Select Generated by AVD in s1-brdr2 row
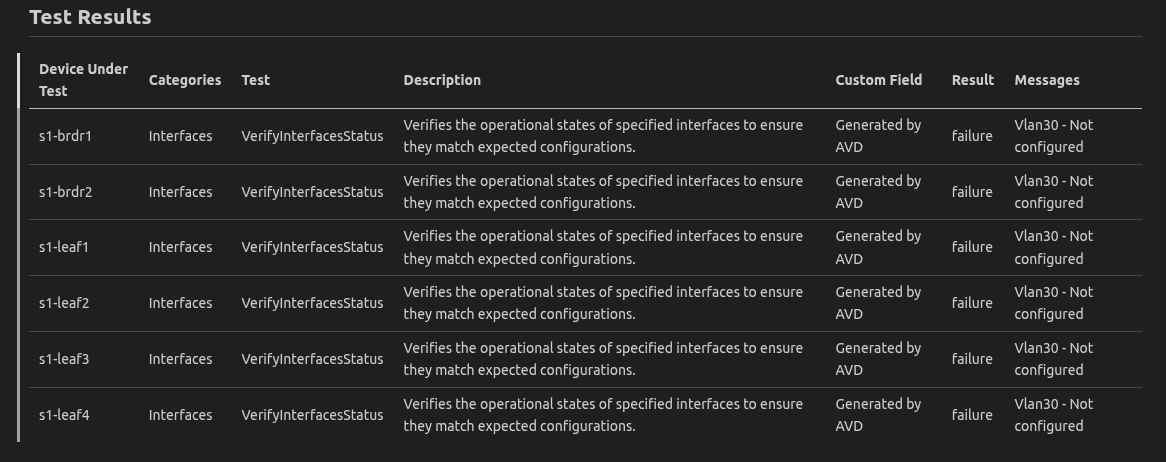The image size is (1166, 462). [x=878, y=192]
